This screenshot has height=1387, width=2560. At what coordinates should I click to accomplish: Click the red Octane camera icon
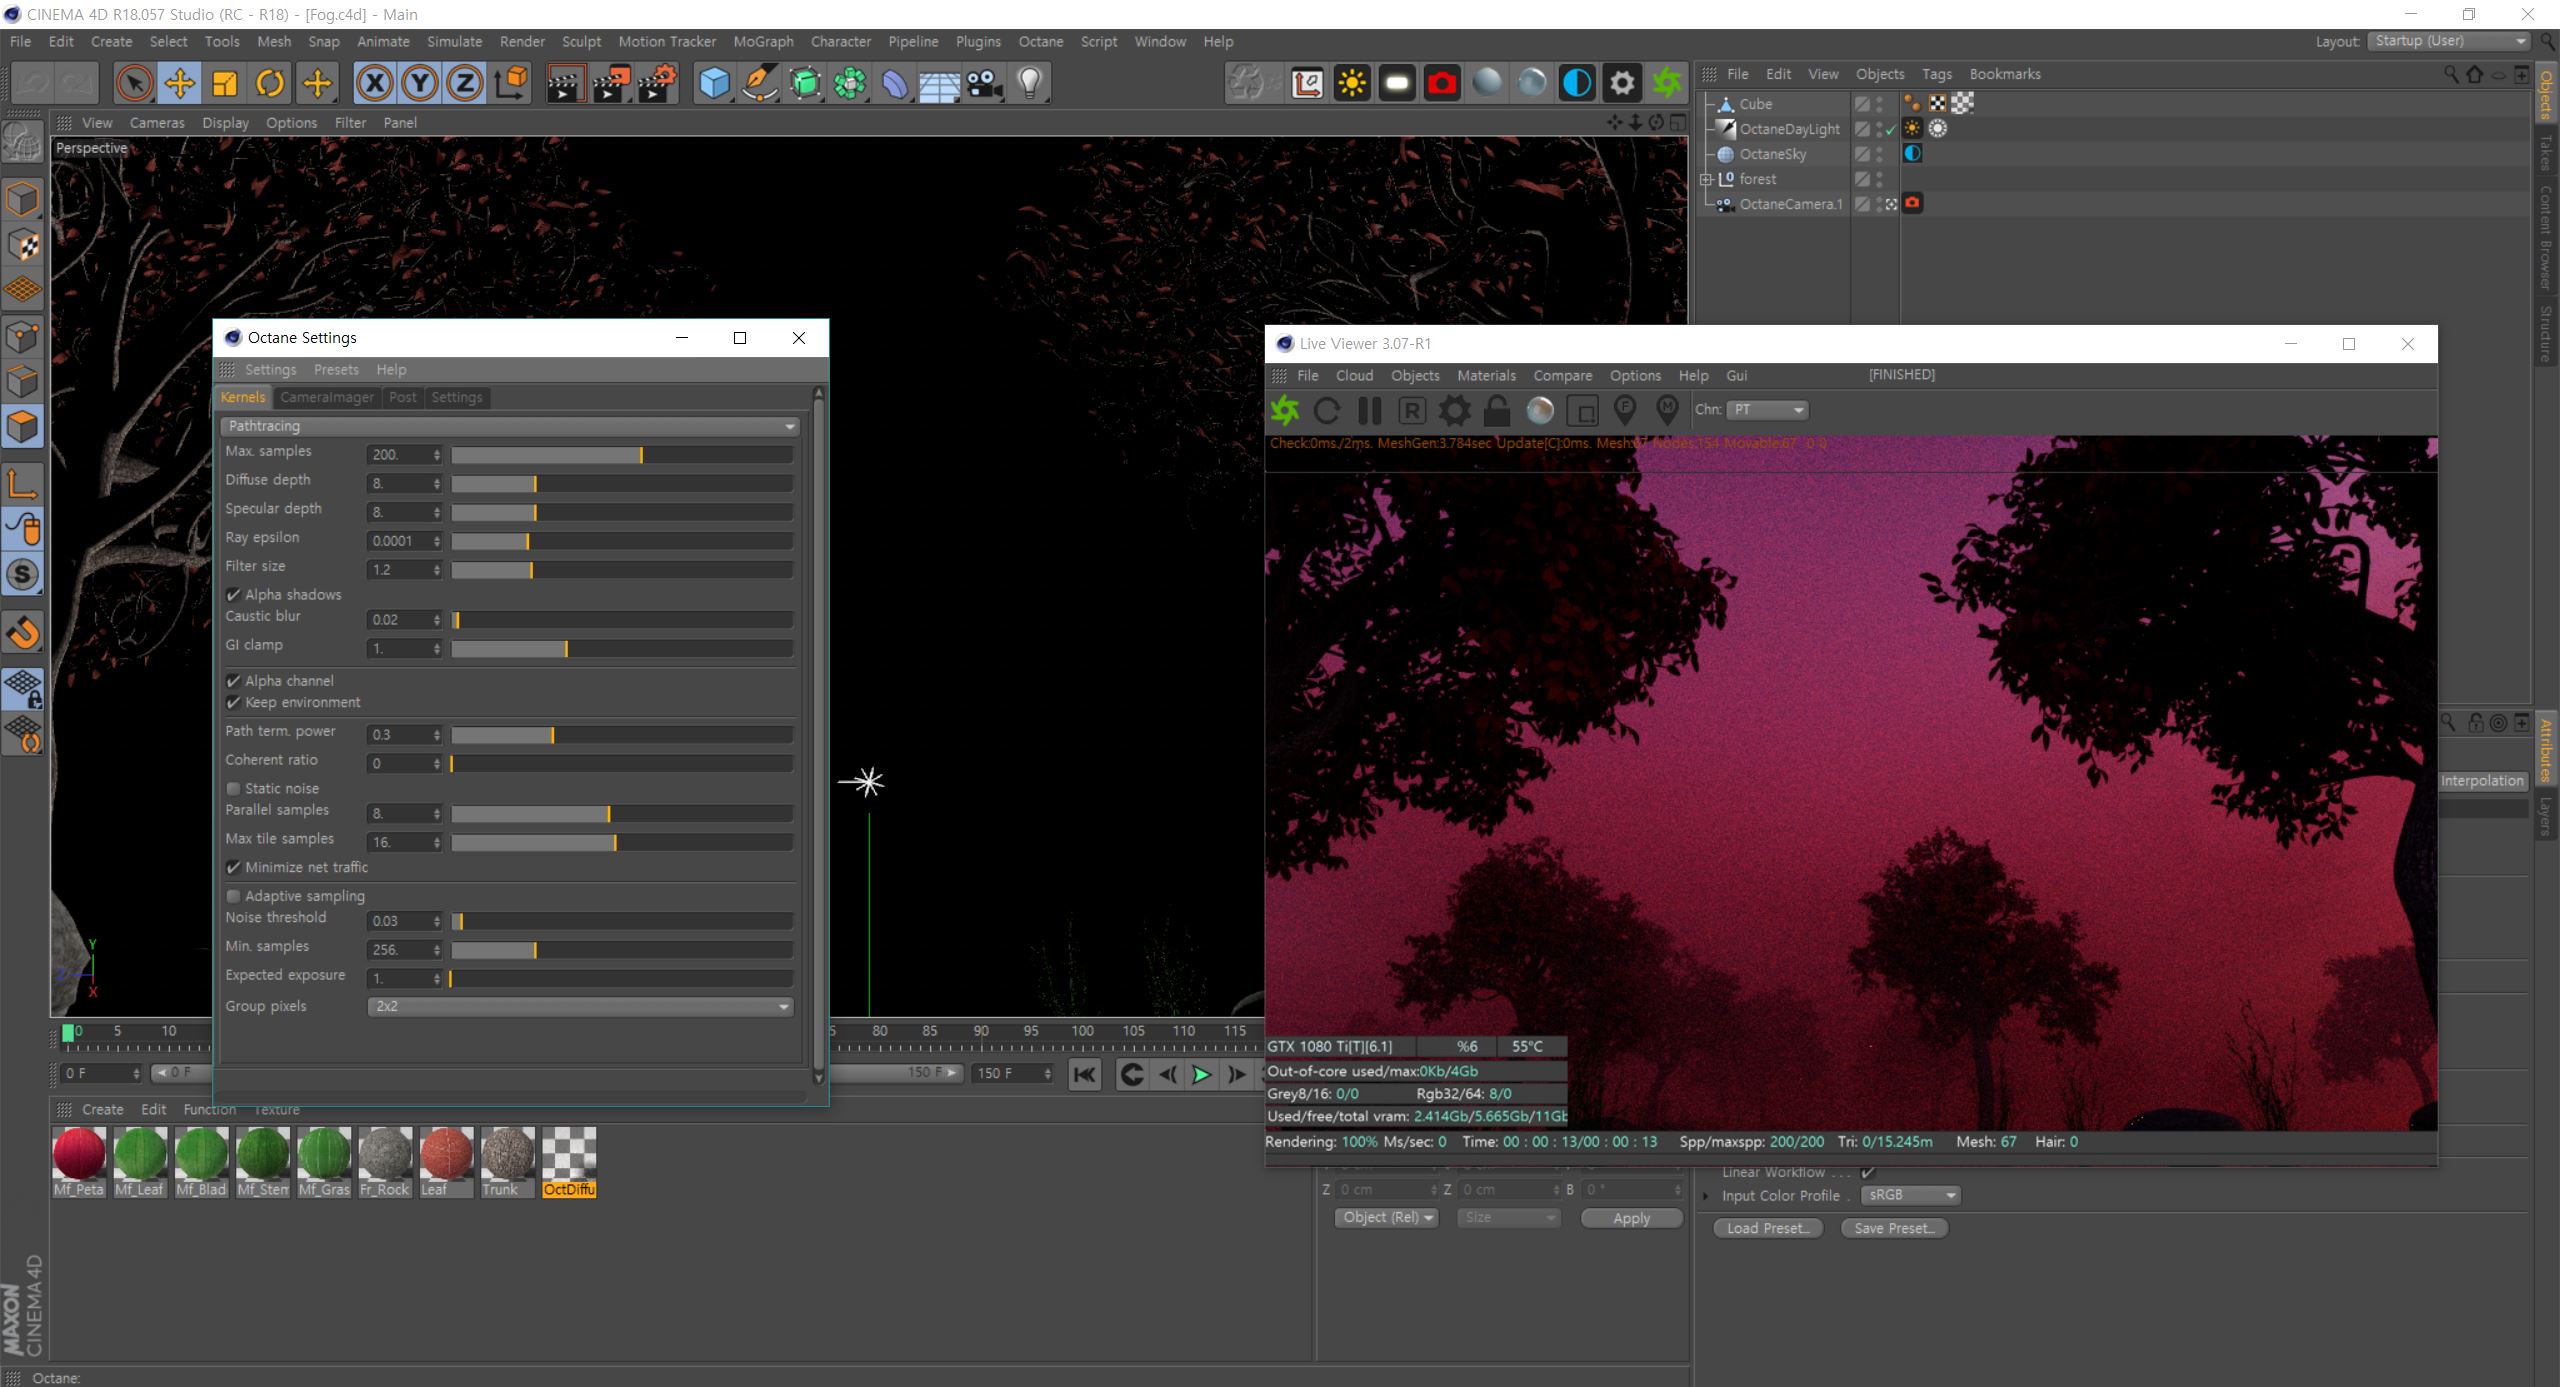coord(1442,83)
